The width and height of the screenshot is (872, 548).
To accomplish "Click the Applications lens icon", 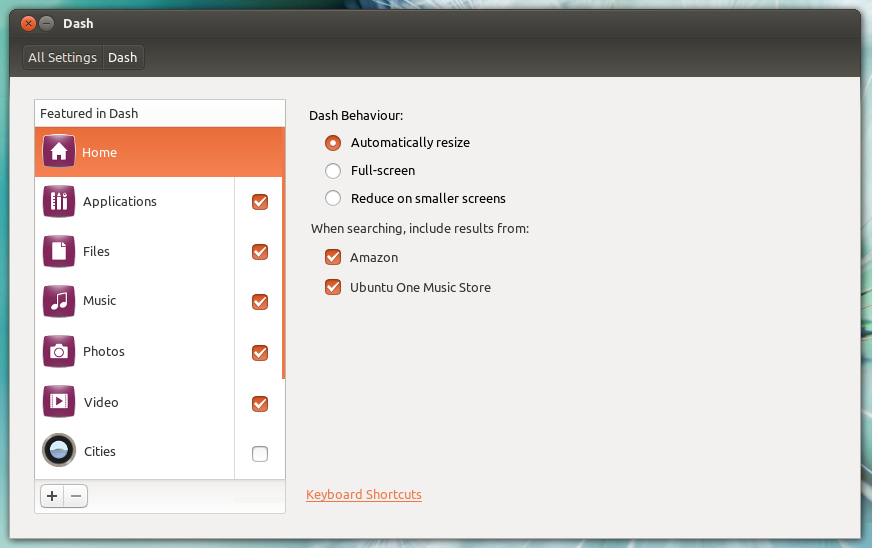I will click(x=59, y=201).
